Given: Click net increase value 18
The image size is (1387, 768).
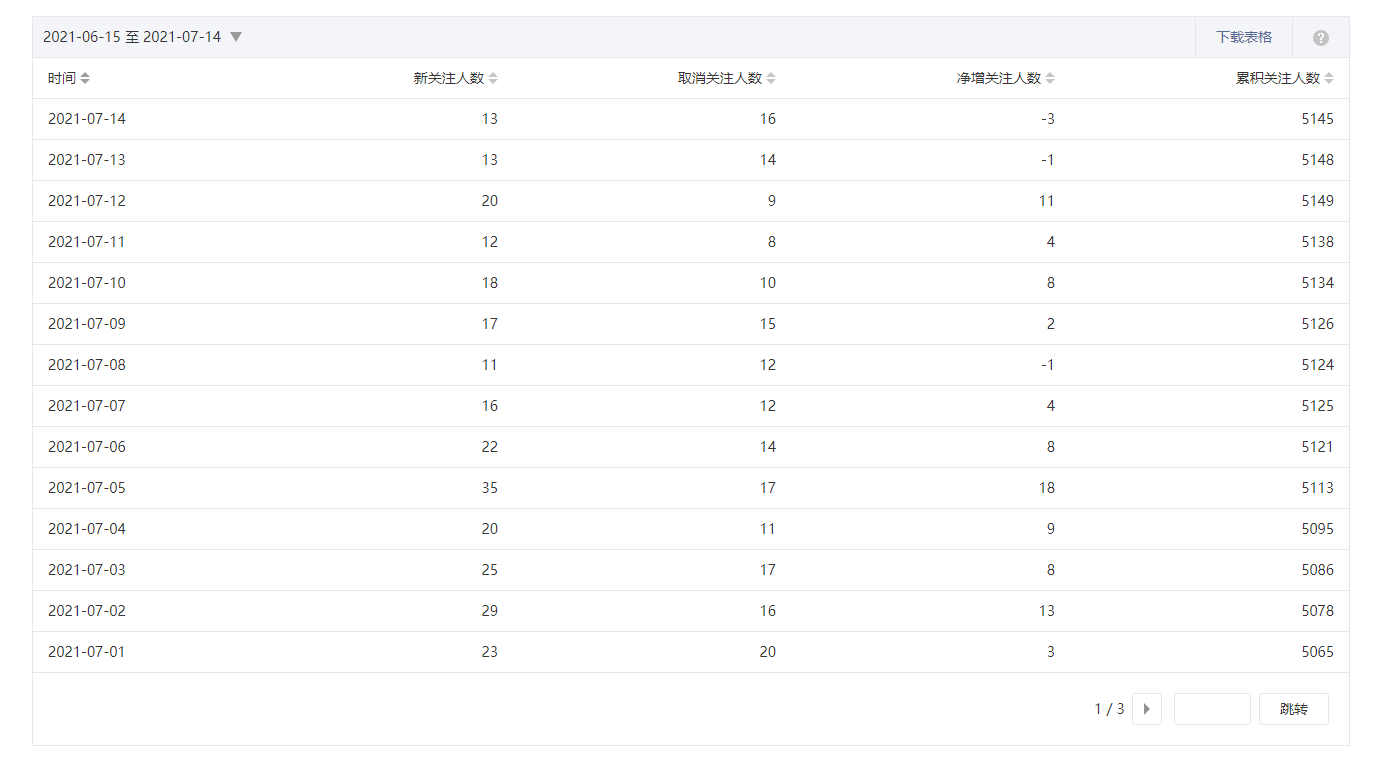Looking at the screenshot, I should [1046, 488].
